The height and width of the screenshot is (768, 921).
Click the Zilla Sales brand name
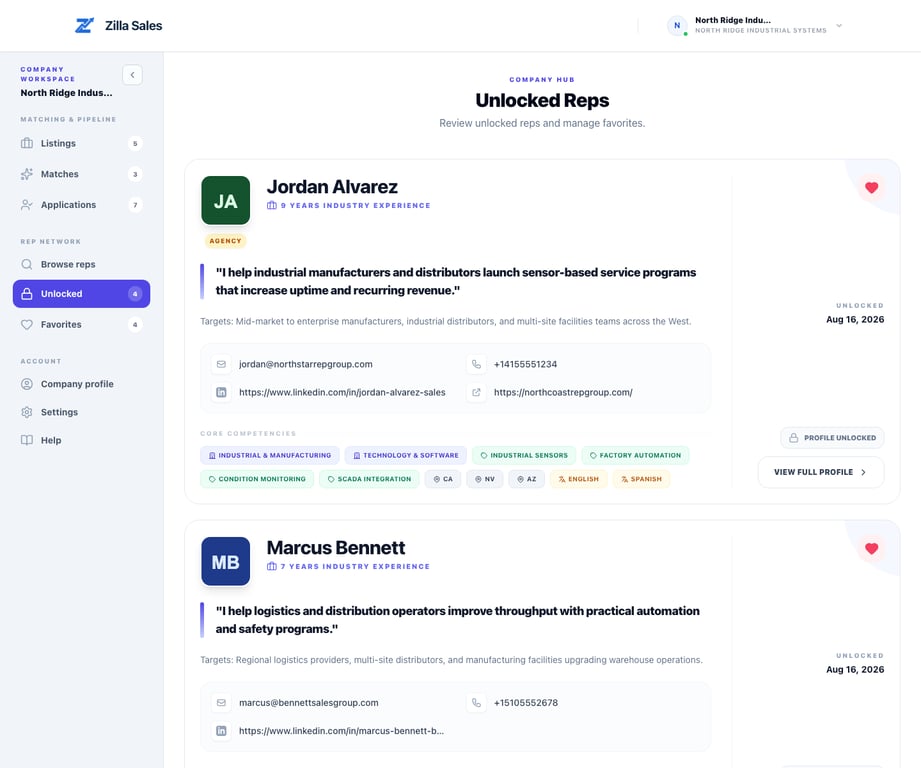tap(133, 26)
